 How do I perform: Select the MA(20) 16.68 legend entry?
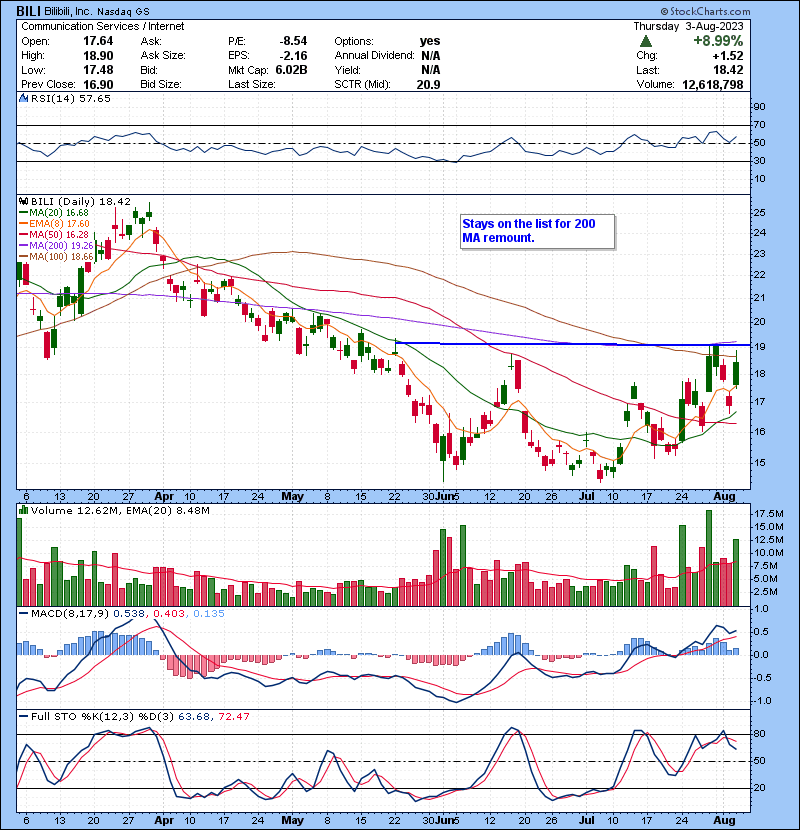point(53,213)
